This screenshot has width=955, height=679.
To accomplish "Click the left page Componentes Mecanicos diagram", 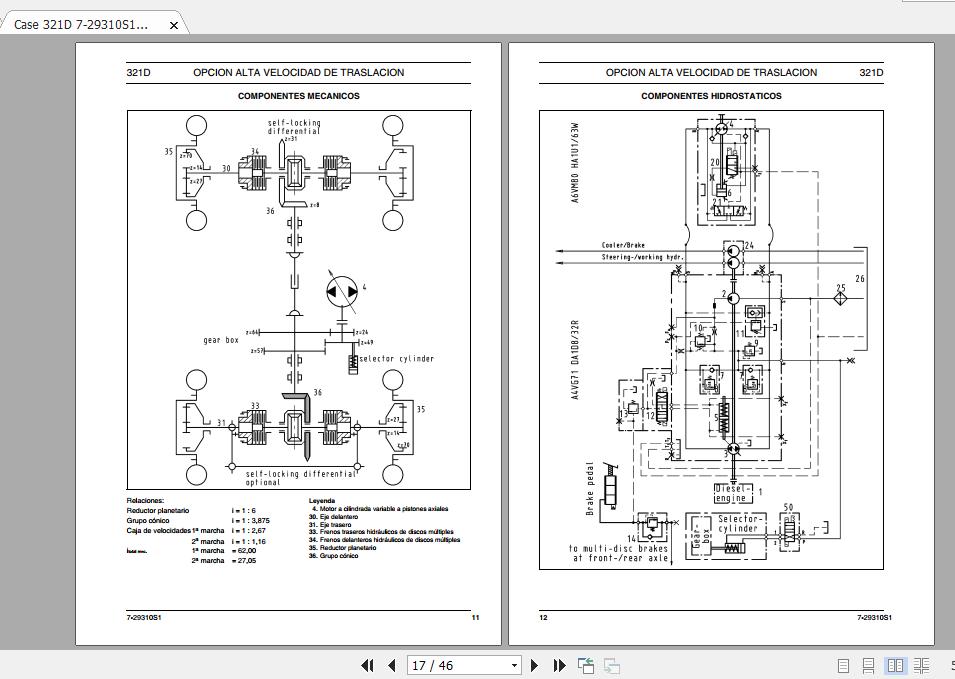I will tap(298, 298).
